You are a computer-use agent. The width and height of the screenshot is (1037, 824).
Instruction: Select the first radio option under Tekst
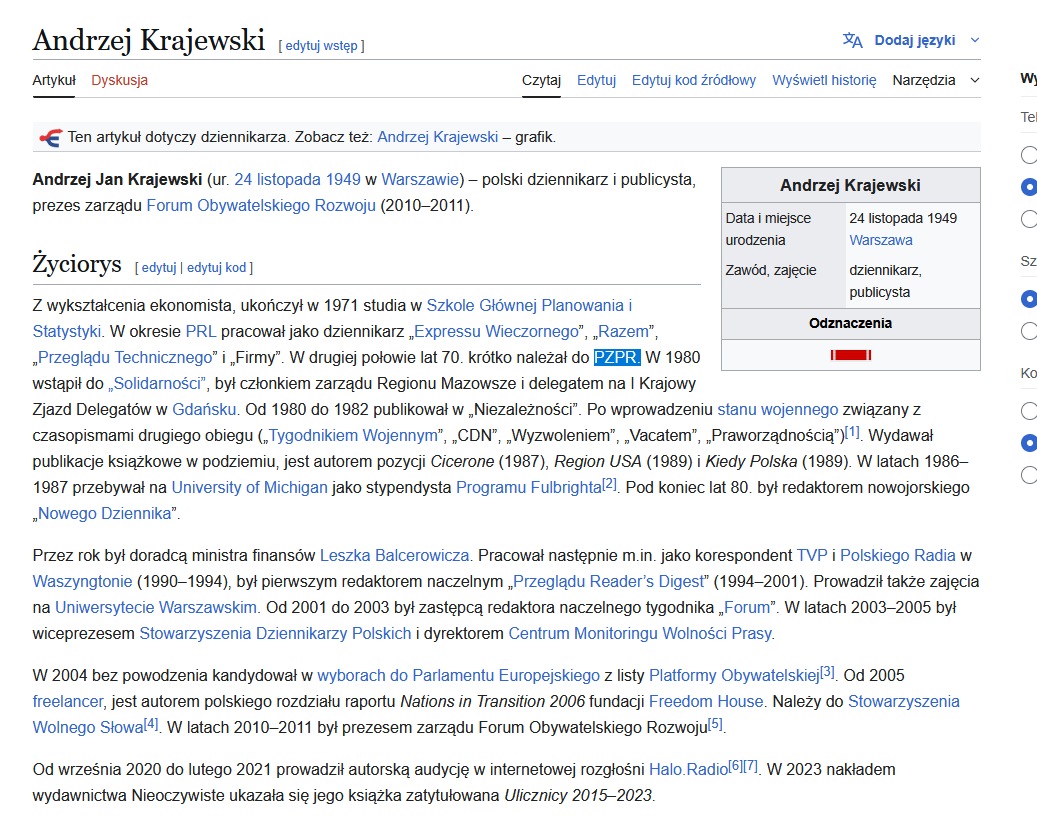(1029, 155)
